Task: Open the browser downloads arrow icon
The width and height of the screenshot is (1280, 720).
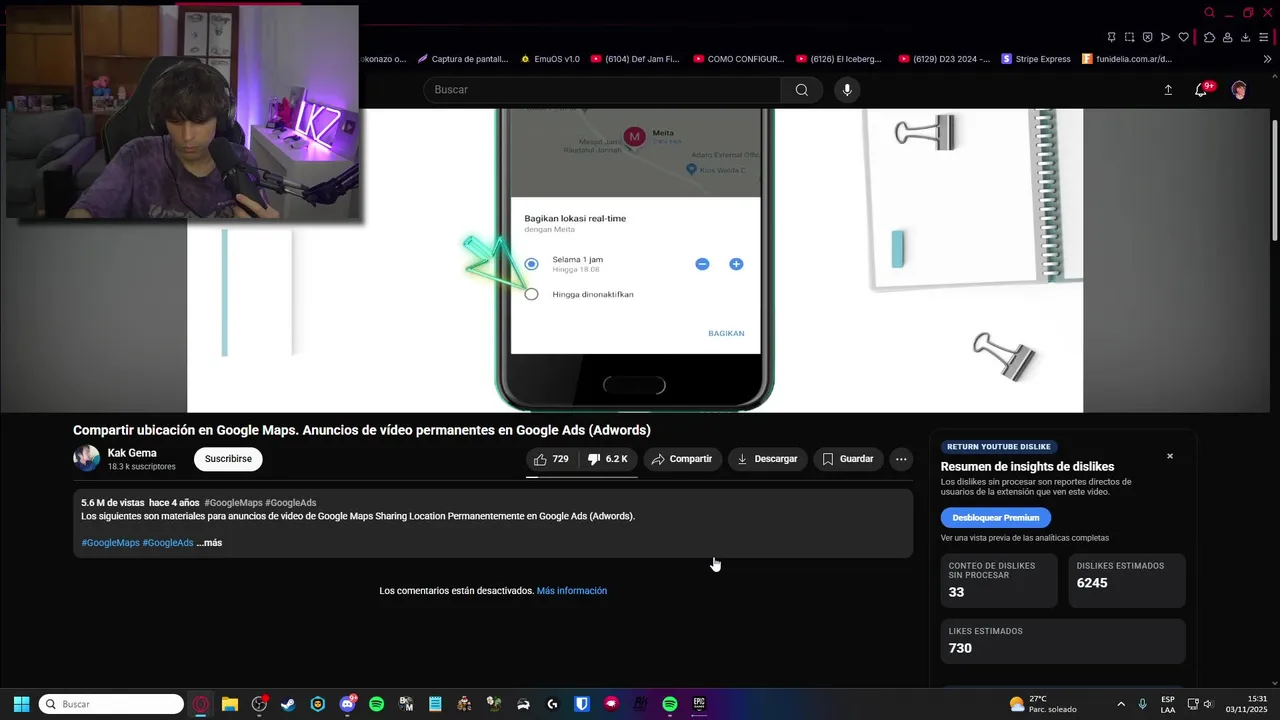Action: pos(1246,37)
